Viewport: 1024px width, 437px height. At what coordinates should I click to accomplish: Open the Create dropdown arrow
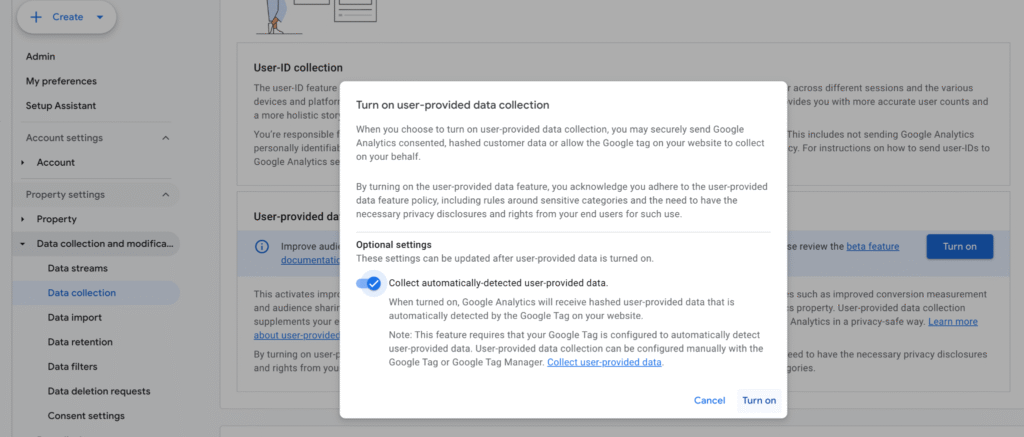pyautogui.click(x=100, y=17)
